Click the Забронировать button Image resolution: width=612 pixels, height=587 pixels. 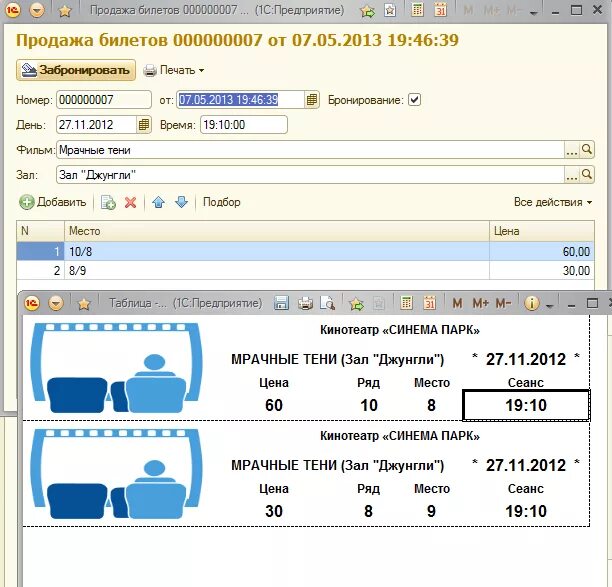(76, 70)
